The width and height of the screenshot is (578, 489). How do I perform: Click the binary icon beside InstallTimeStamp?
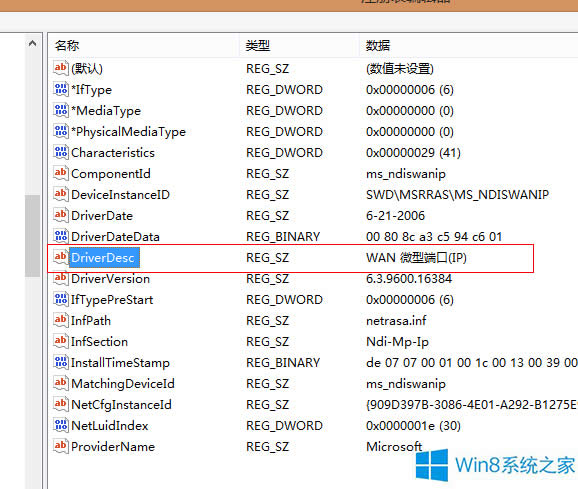click(60, 362)
